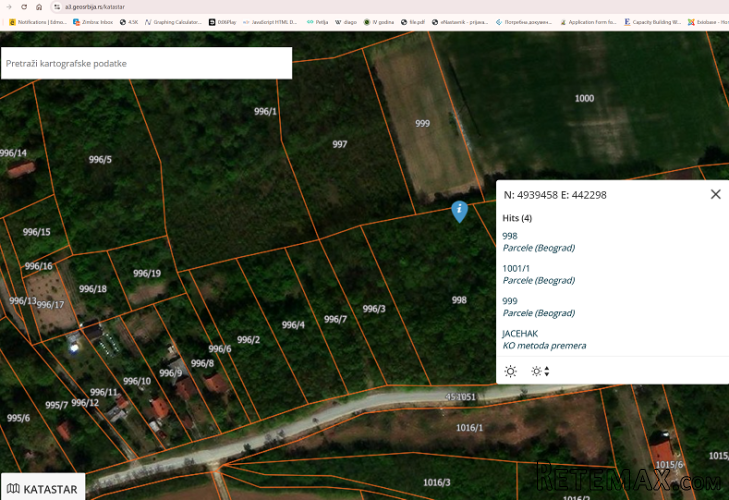Click parcel label 996/18 on map
Screen dimensions: 729x500
coord(93,289)
